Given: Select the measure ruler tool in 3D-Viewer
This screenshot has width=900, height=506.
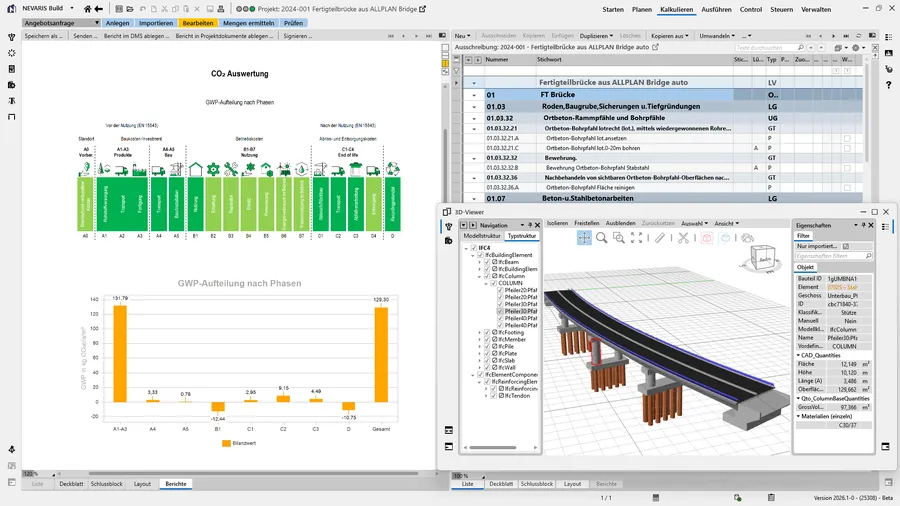Looking at the screenshot, I should click(x=660, y=238).
